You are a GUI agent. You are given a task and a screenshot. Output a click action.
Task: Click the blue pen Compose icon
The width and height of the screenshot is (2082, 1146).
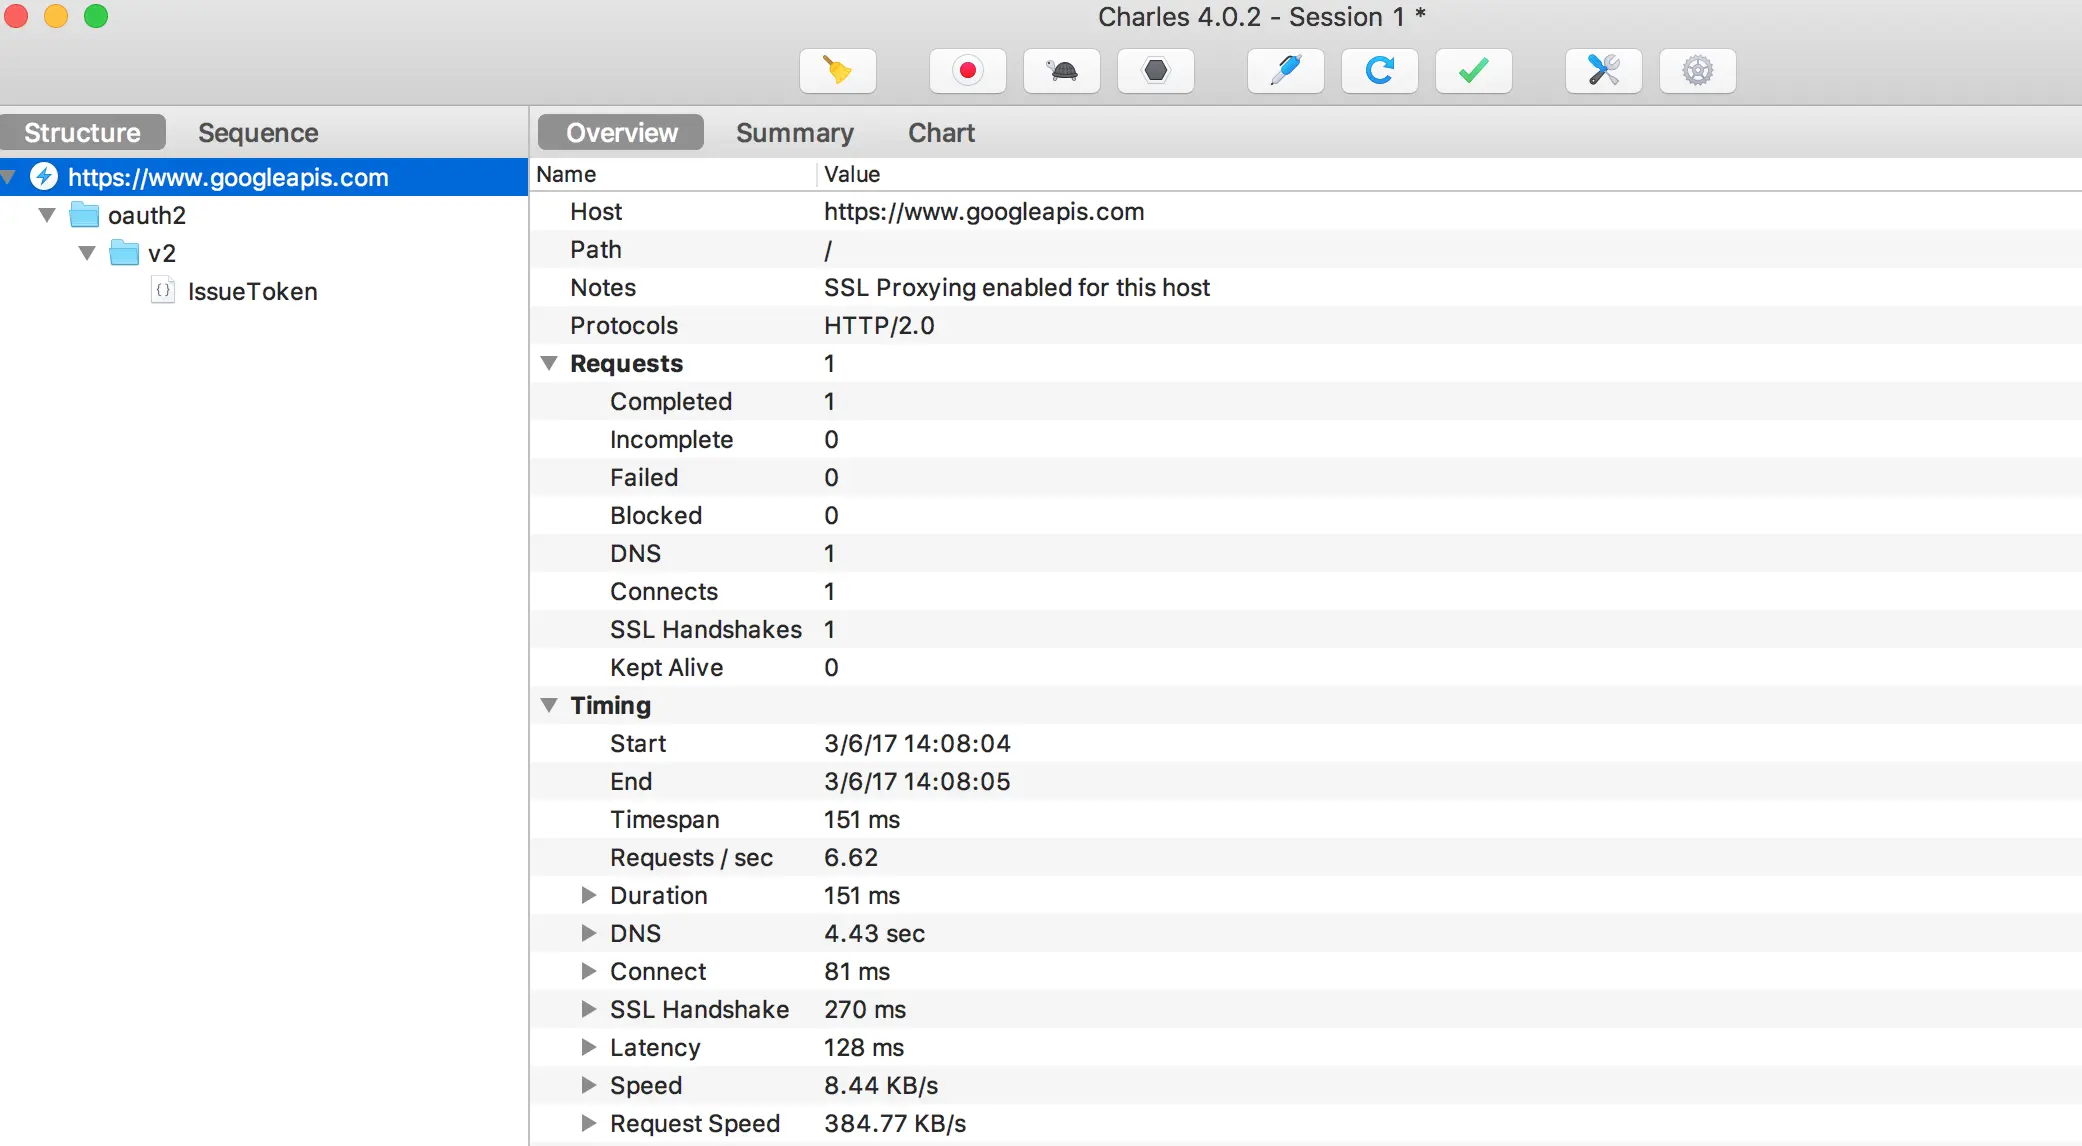tap(1285, 71)
